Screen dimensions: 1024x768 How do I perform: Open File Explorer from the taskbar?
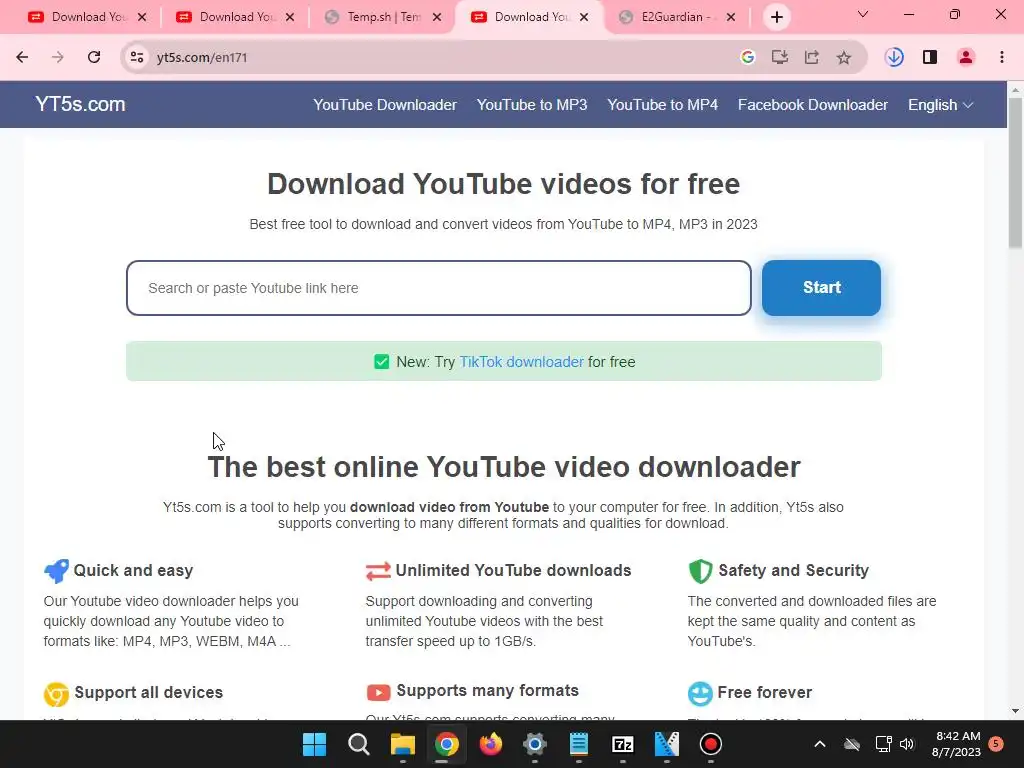point(402,744)
